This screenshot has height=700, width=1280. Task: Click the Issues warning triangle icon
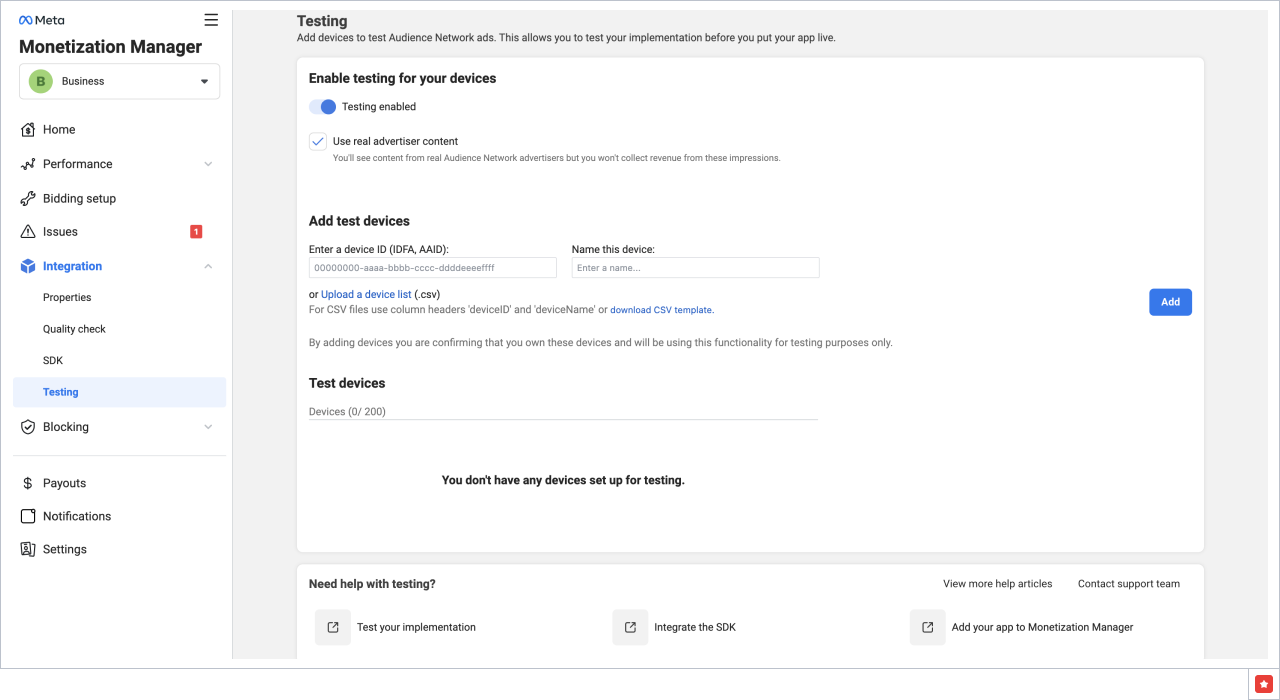point(28,232)
